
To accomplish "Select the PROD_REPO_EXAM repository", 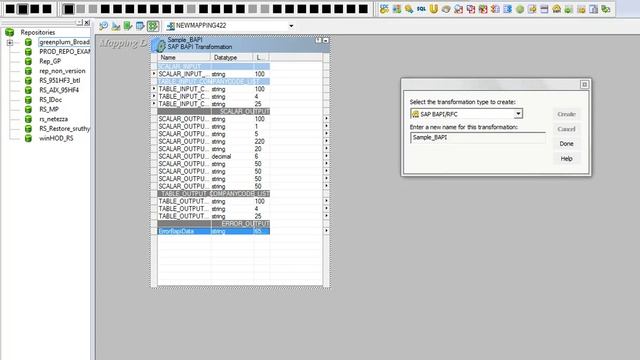I will click(64, 52).
